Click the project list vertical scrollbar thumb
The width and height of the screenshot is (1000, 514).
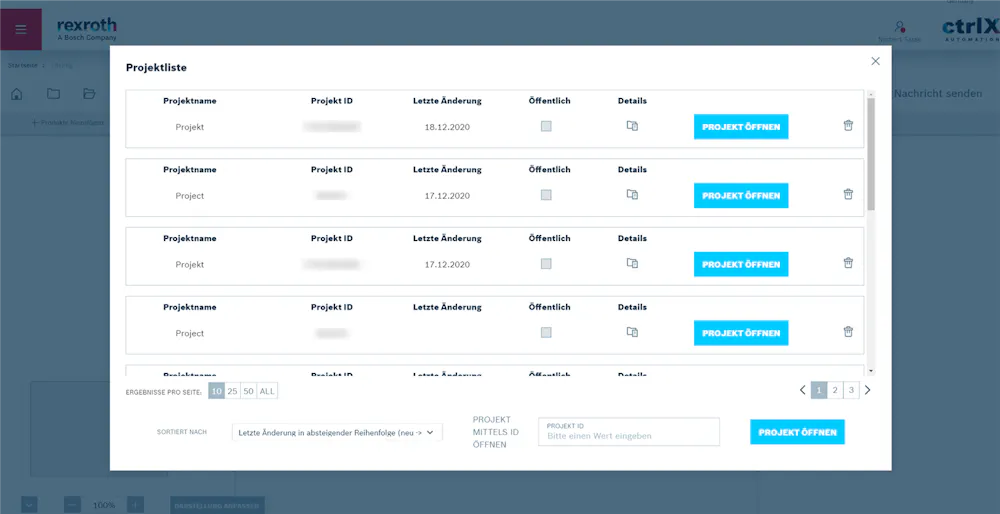(871, 154)
